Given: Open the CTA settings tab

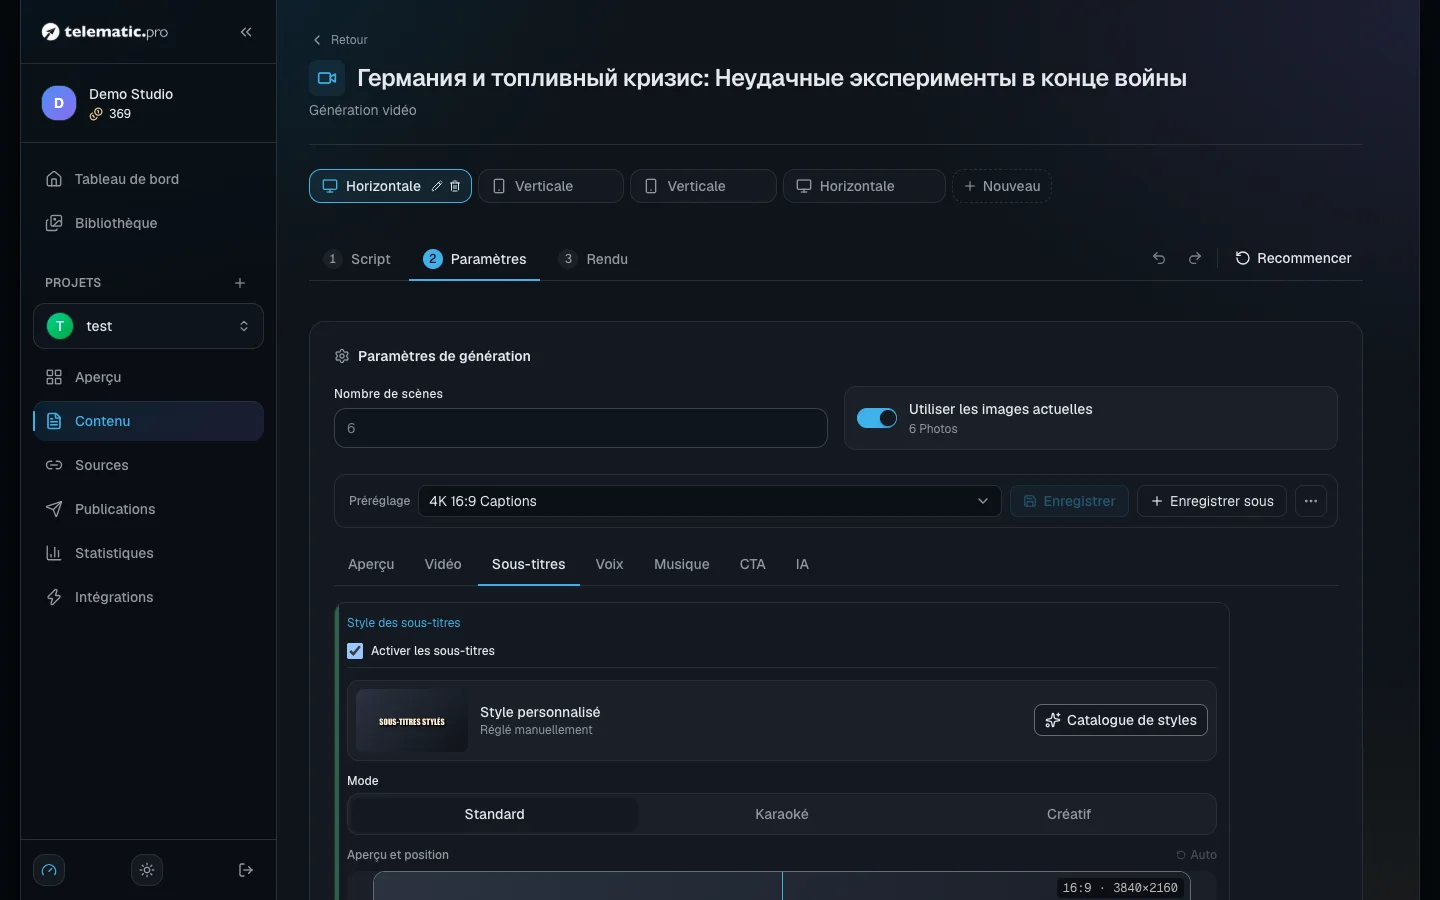Looking at the screenshot, I should click(x=753, y=564).
